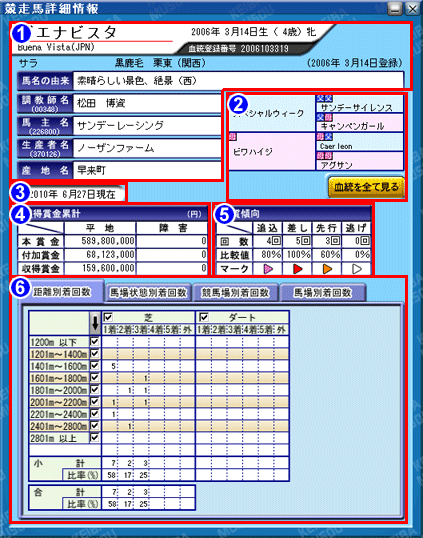The height and width of the screenshot is (538, 423).
Task: Click the 平地 column header
Action: [100, 228]
